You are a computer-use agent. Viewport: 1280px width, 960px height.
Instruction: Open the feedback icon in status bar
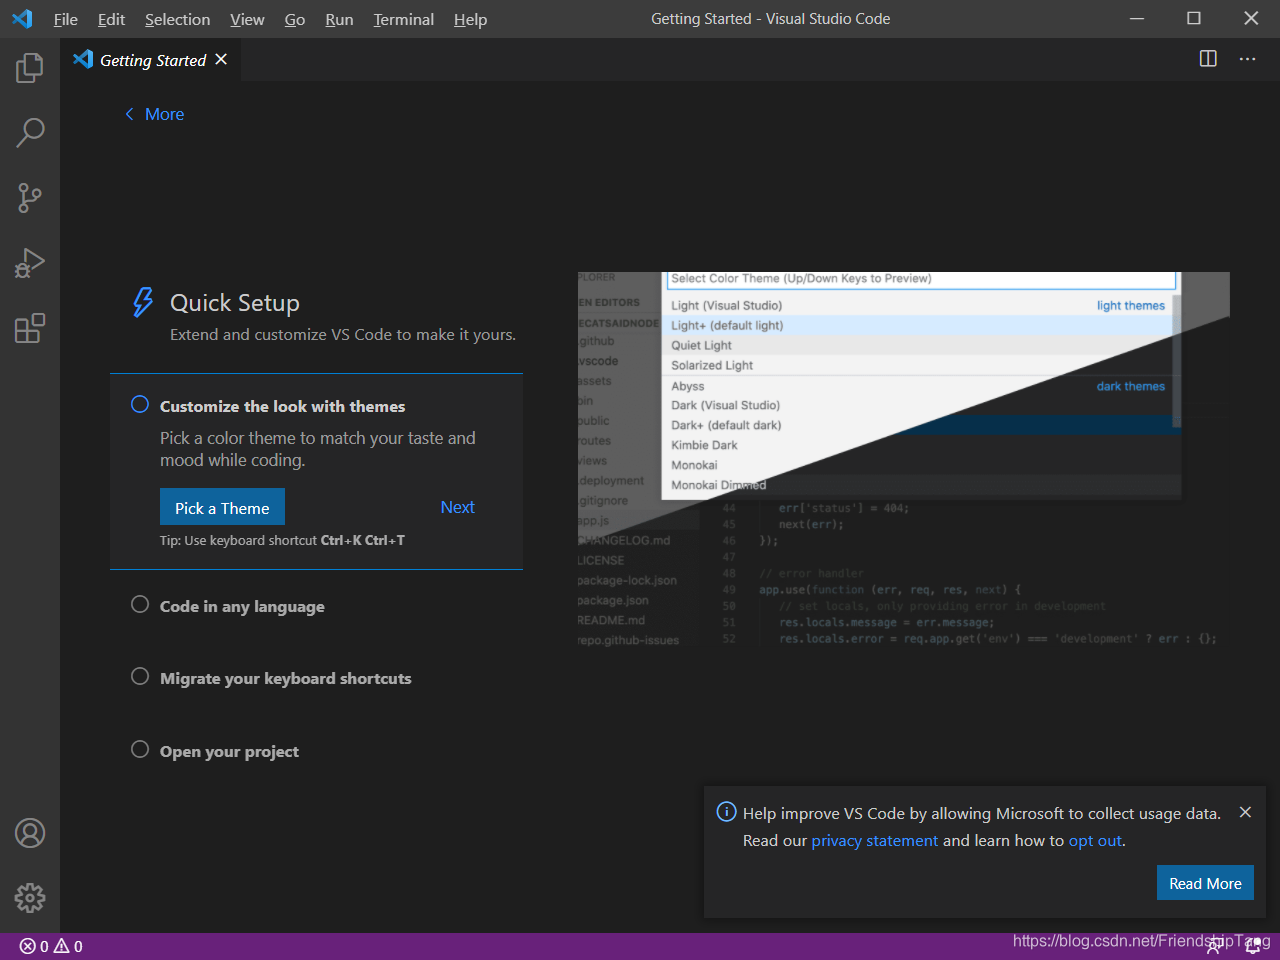point(1213,946)
